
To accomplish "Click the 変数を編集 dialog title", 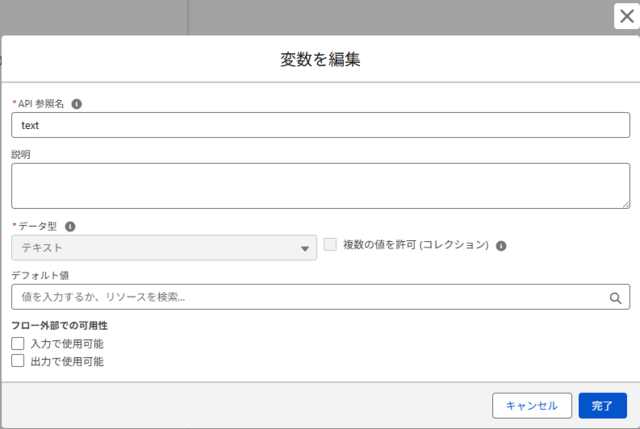I will pos(320,60).
